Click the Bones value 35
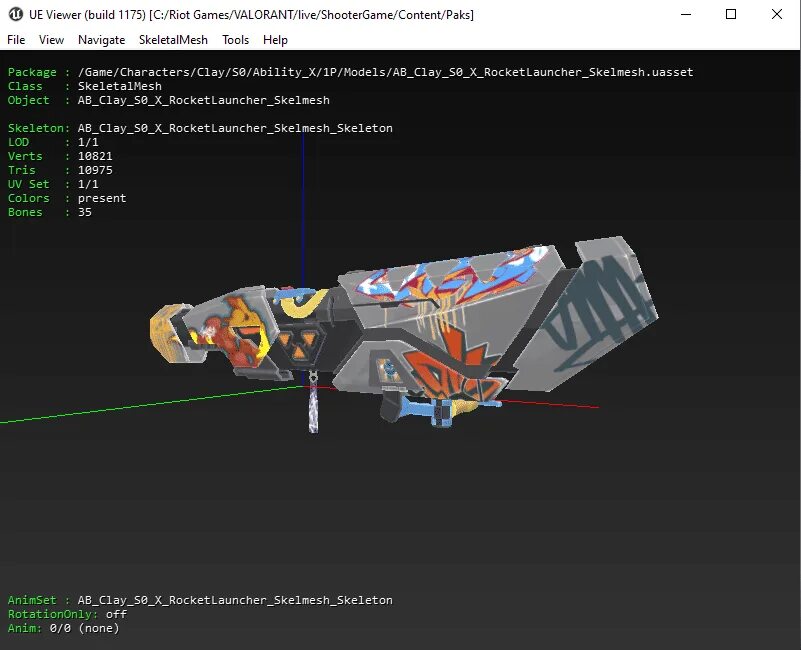Viewport: 801px width, 650px height. pos(85,212)
